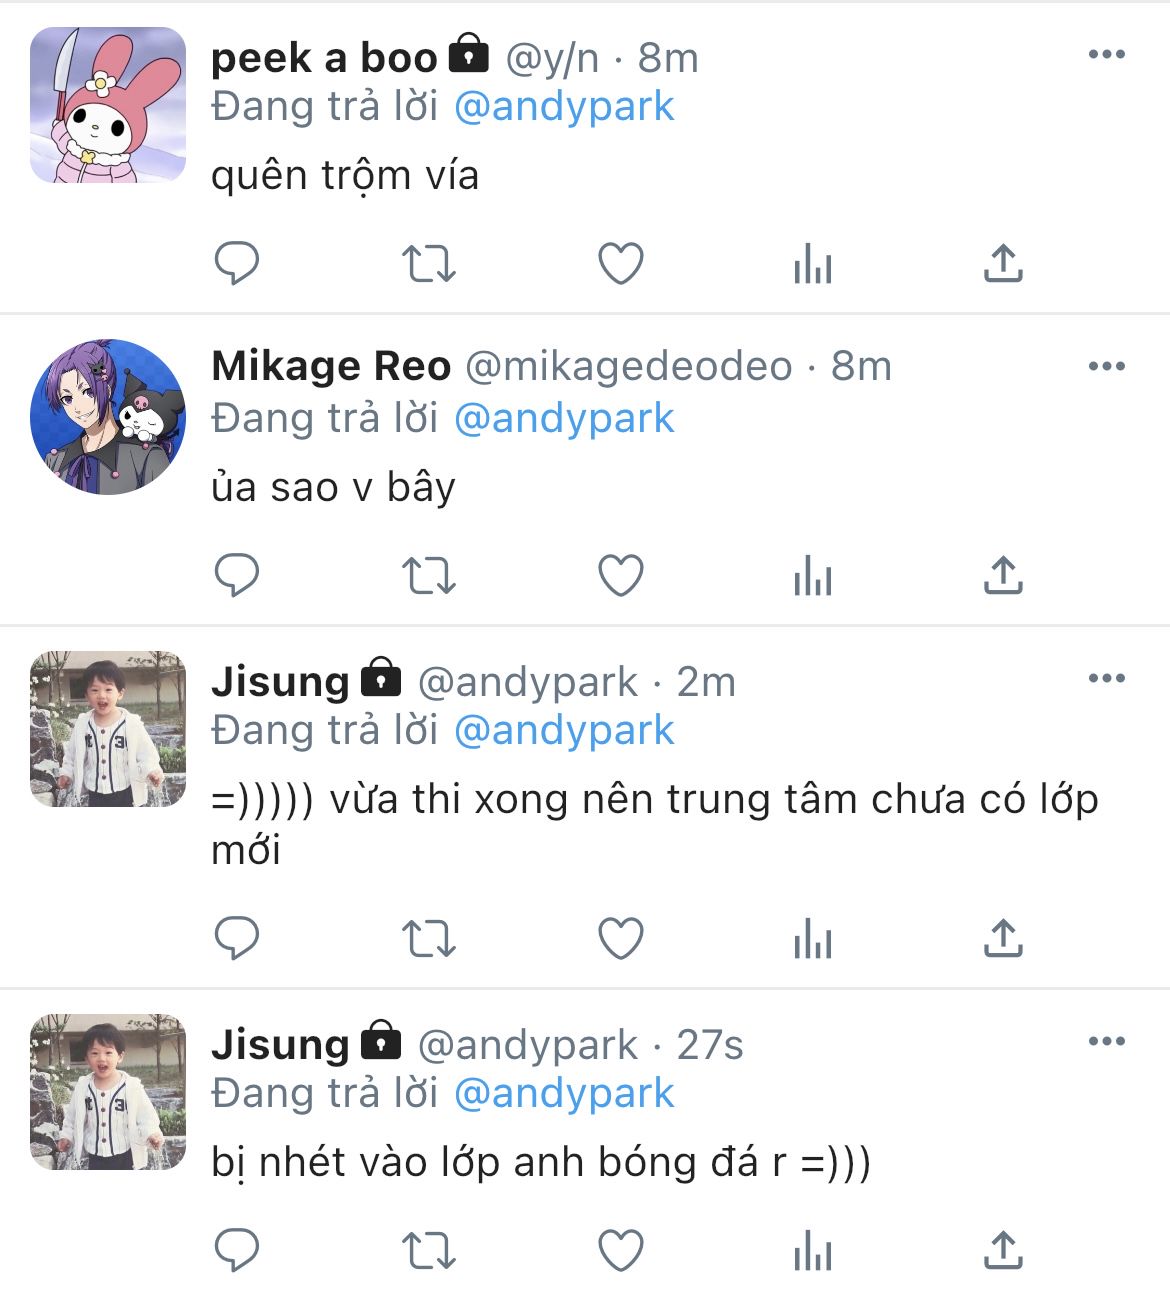1170x1296 pixels.
Task: Share Jisung's 27s tweet
Action: (1003, 1250)
